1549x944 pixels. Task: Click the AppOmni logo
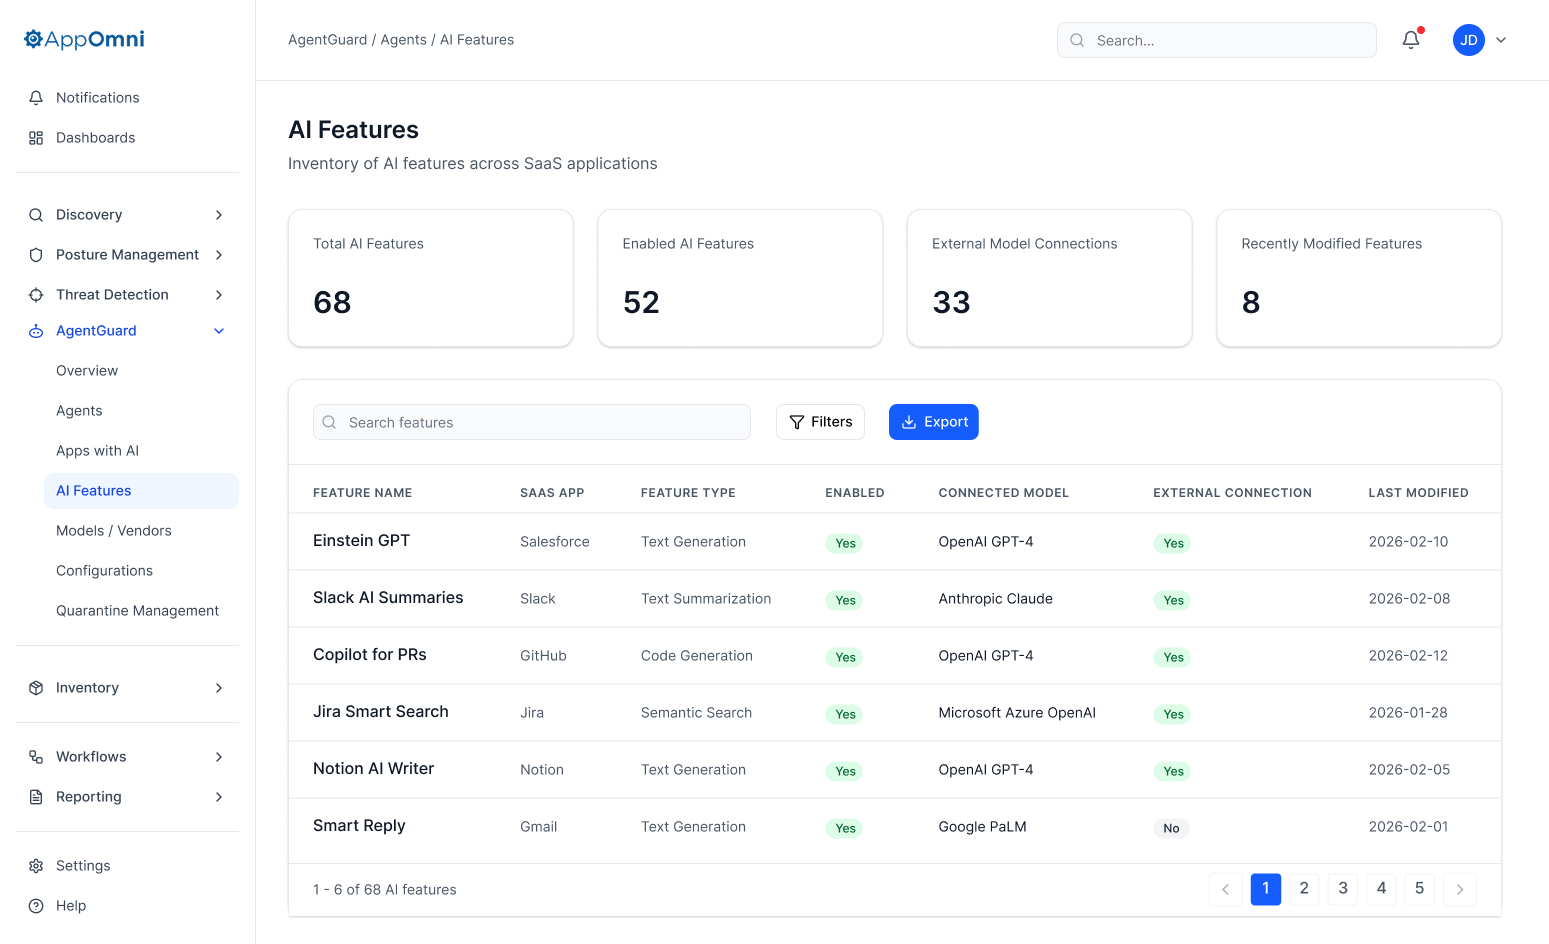[x=83, y=39]
